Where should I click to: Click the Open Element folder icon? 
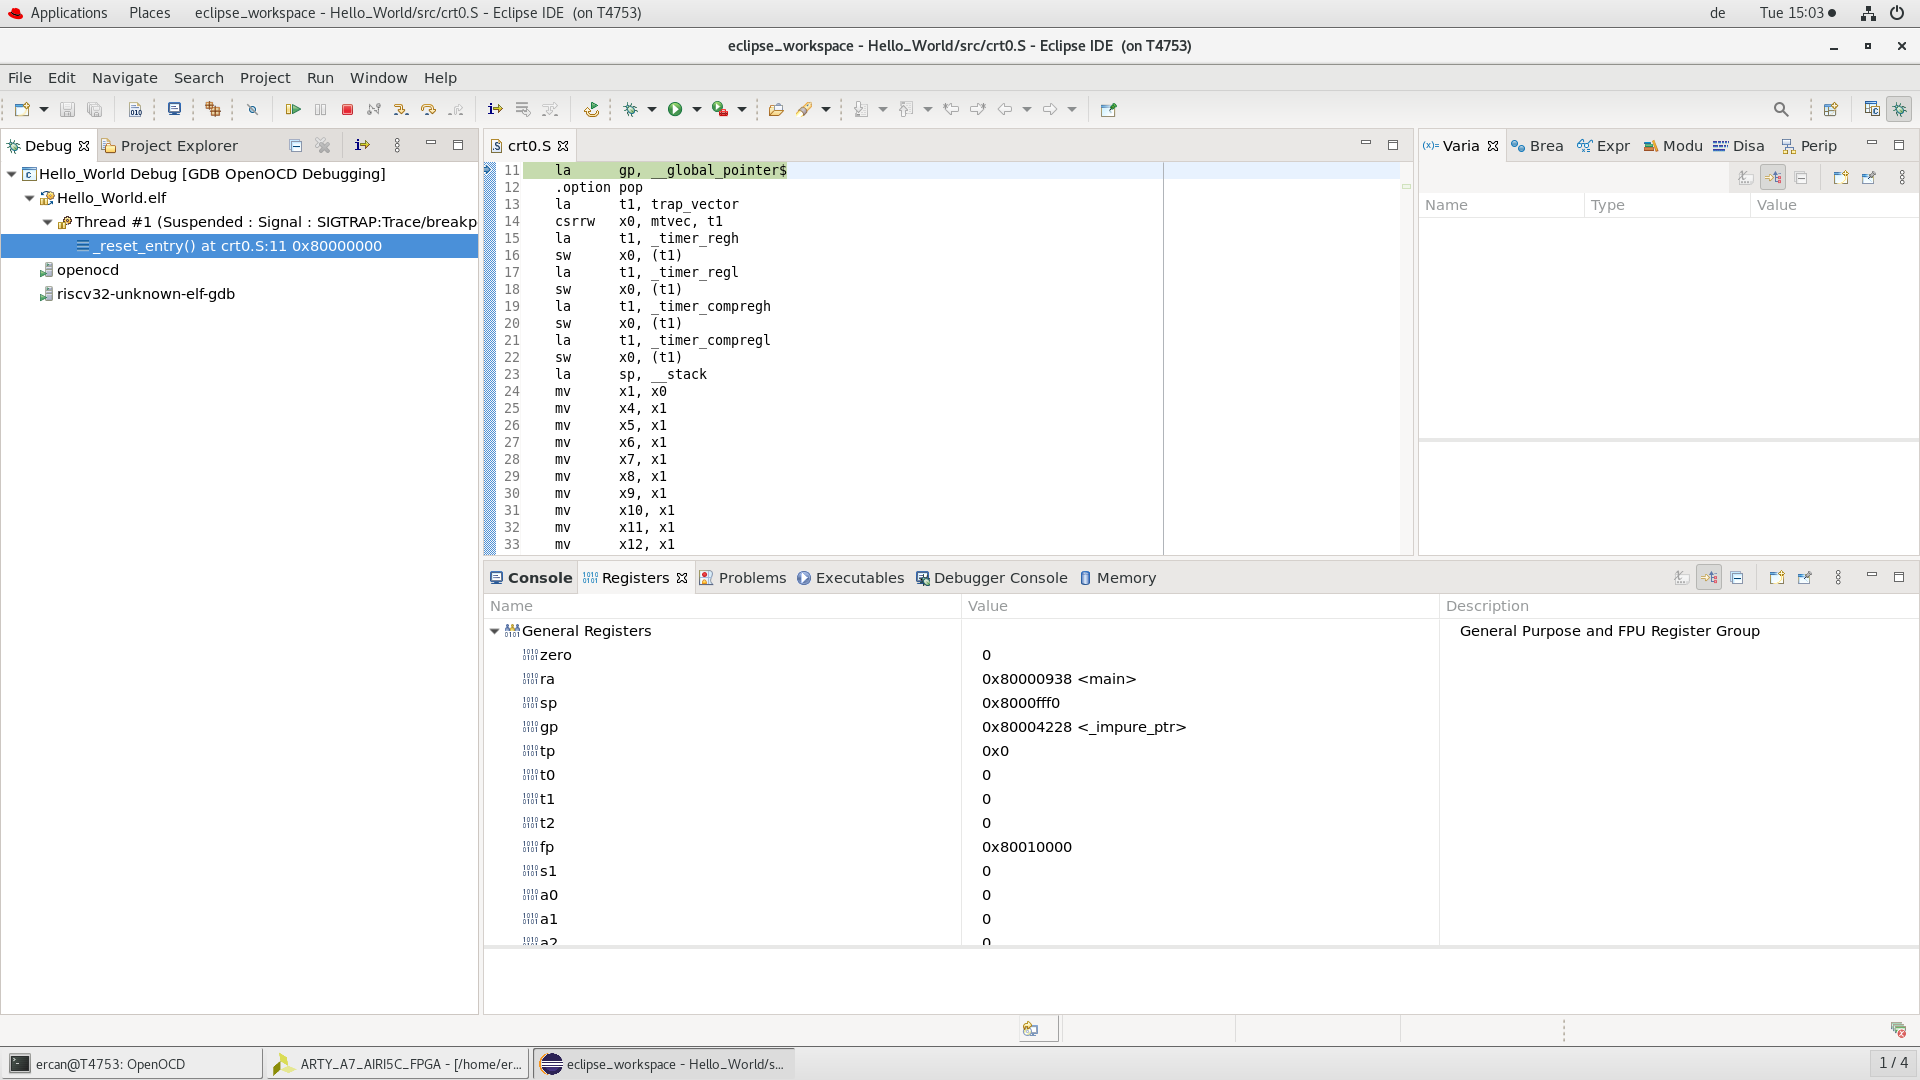(776, 109)
